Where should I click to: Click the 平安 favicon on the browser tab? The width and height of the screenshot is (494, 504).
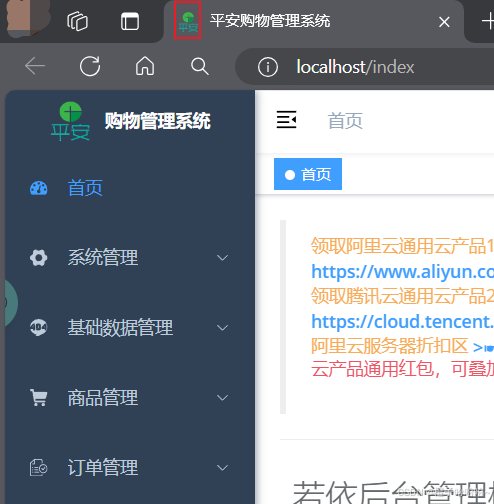click(x=188, y=21)
